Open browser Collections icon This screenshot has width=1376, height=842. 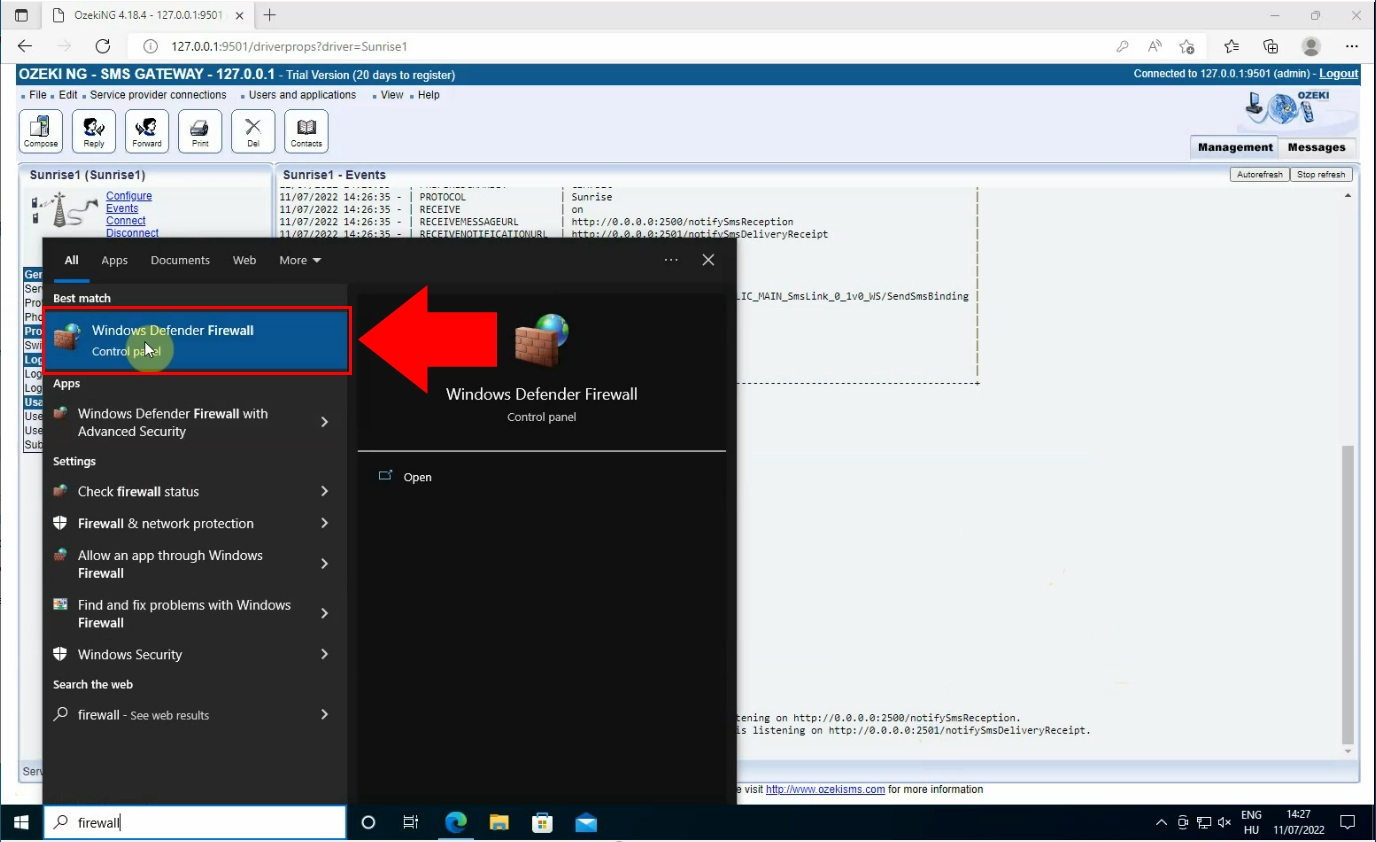coord(1271,46)
